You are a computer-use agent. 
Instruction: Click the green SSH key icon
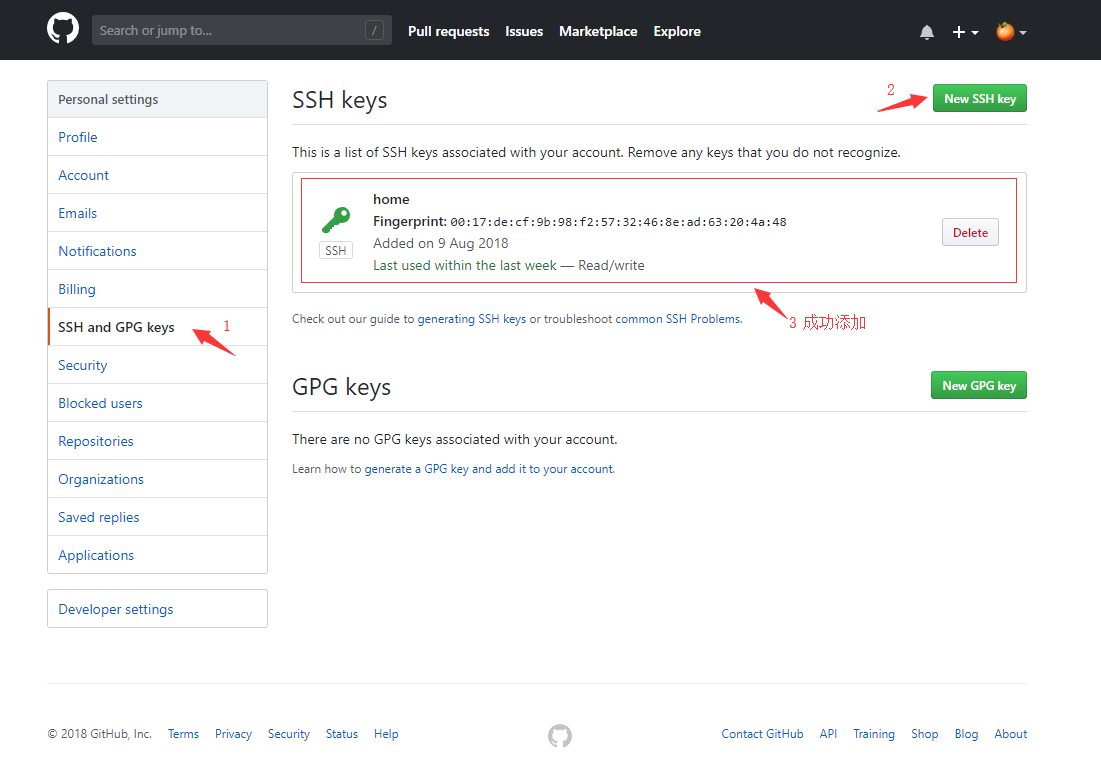[336, 220]
